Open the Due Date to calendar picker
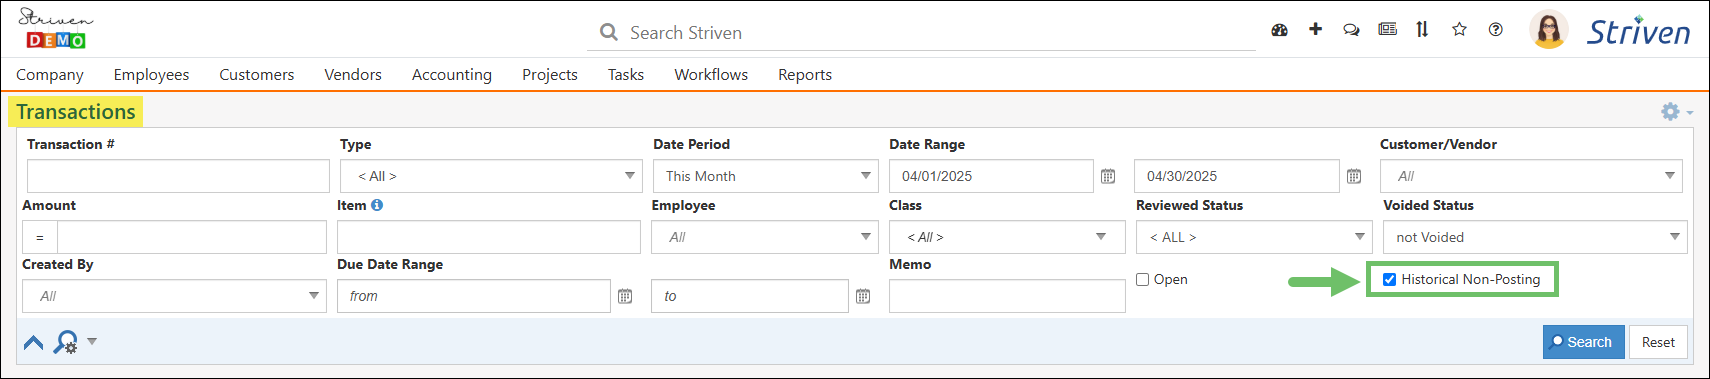1710x379 pixels. [x=863, y=296]
